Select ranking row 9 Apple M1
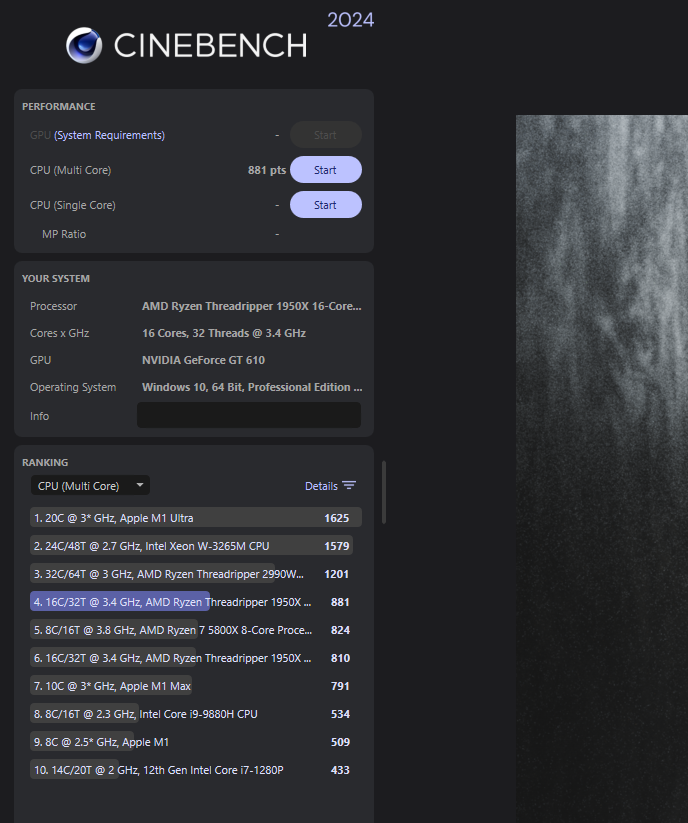Image resolution: width=688 pixels, height=823 pixels. [196, 742]
